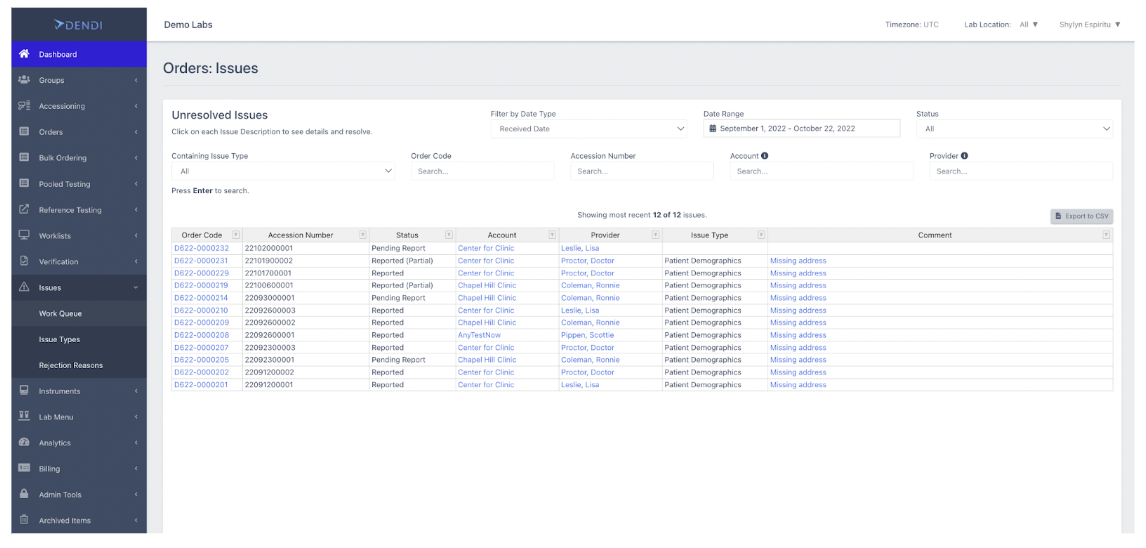Open the Provider column filter icon

click(x=656, y=235)
